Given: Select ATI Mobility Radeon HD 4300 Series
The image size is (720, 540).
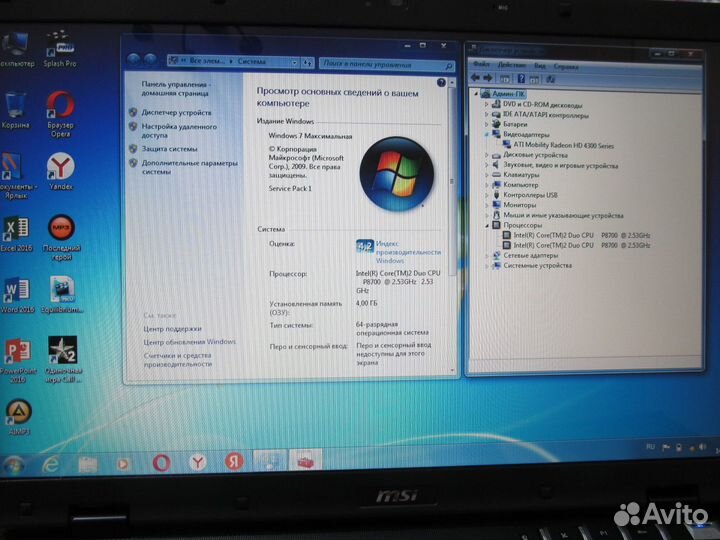Looking at the screenshot, I should coord(563,145).
